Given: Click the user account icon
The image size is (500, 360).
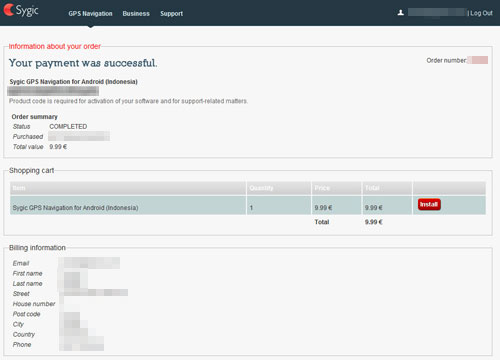Looking at the screenshot, I should pyautogui.click(x=401, y=13).
